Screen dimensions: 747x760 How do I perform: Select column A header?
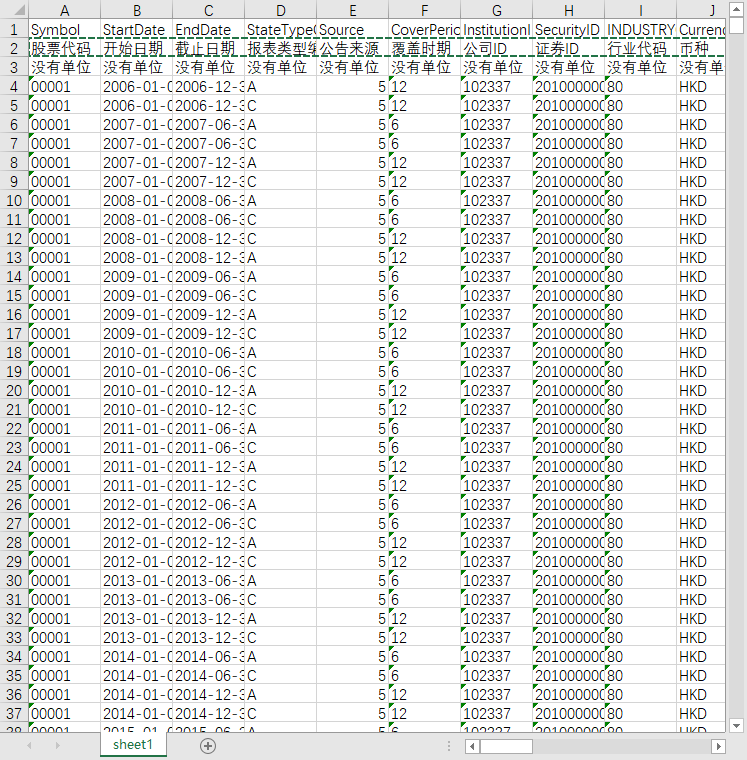click(x=64, y=10)
